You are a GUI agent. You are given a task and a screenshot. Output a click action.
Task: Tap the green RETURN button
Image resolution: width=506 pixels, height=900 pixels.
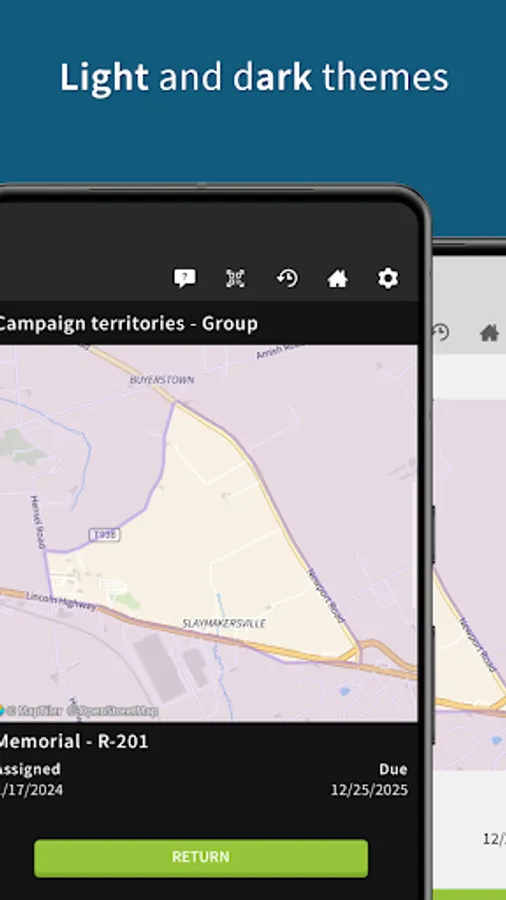(x=201, y=858)
